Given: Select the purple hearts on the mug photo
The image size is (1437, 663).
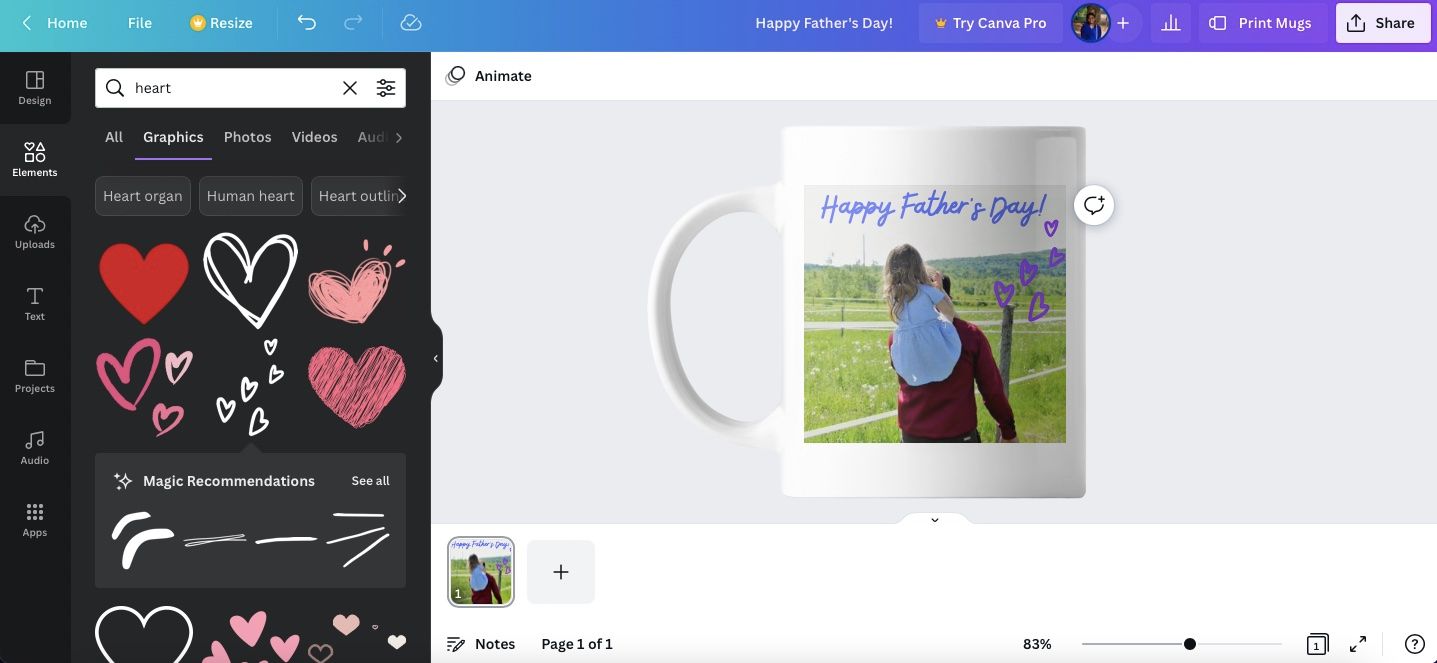Looking at the screenshot, I should click(x=1030, y=271).
